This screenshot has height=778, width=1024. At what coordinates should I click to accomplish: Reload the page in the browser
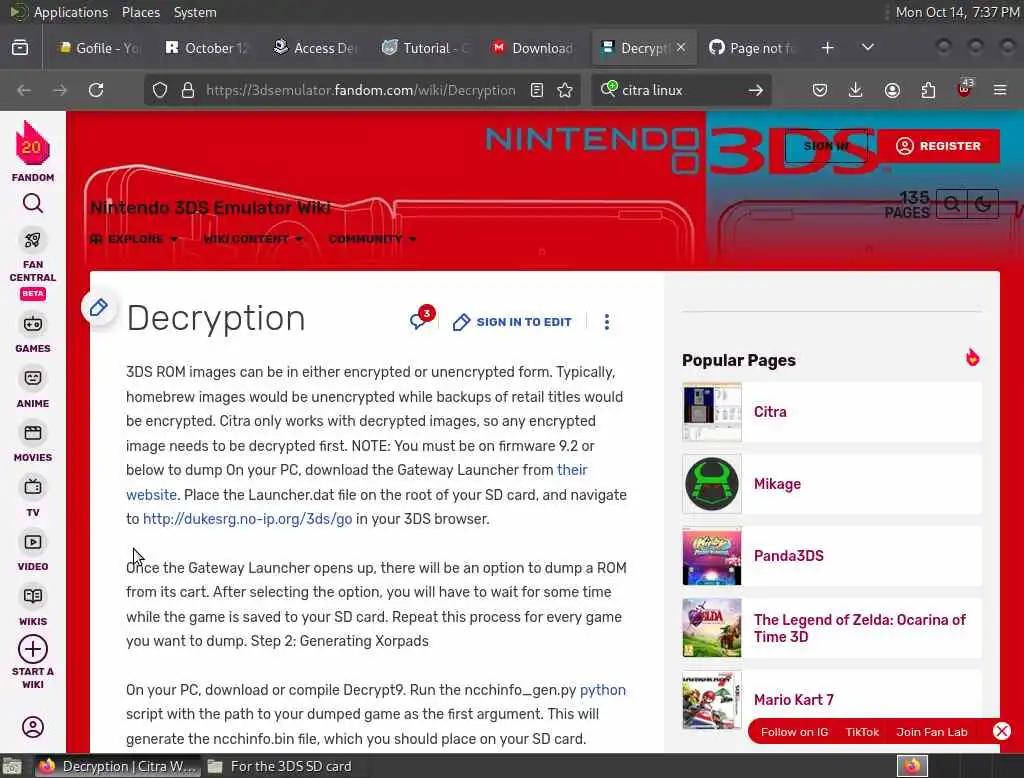coord(96,90)
